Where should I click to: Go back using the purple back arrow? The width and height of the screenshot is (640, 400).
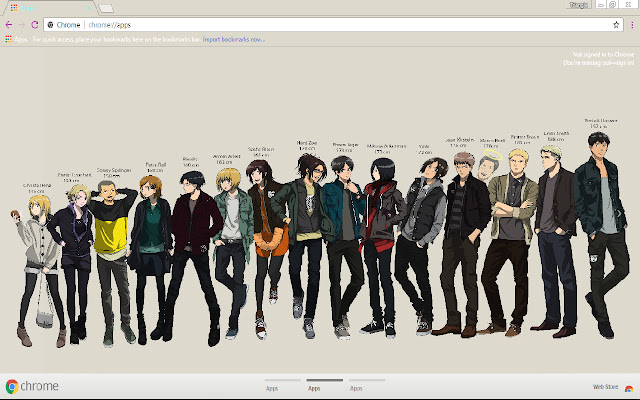(9, 25)
